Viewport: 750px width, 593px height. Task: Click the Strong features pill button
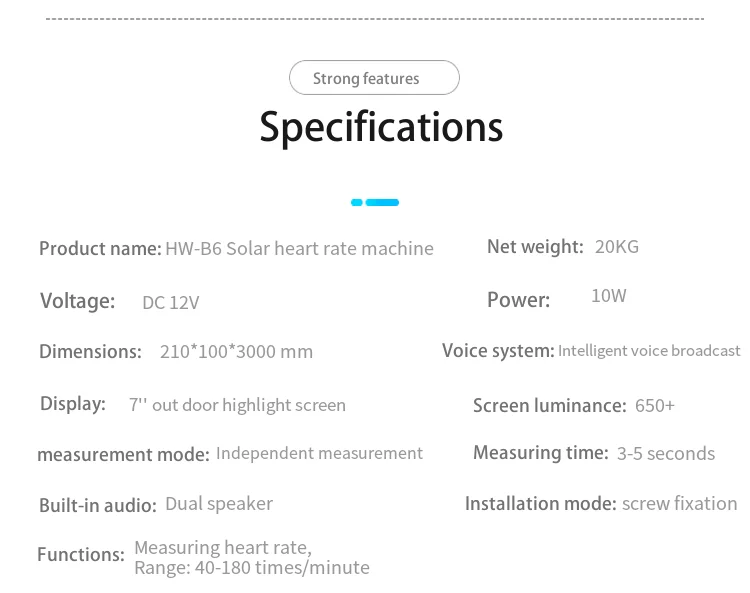pos(374,78)
